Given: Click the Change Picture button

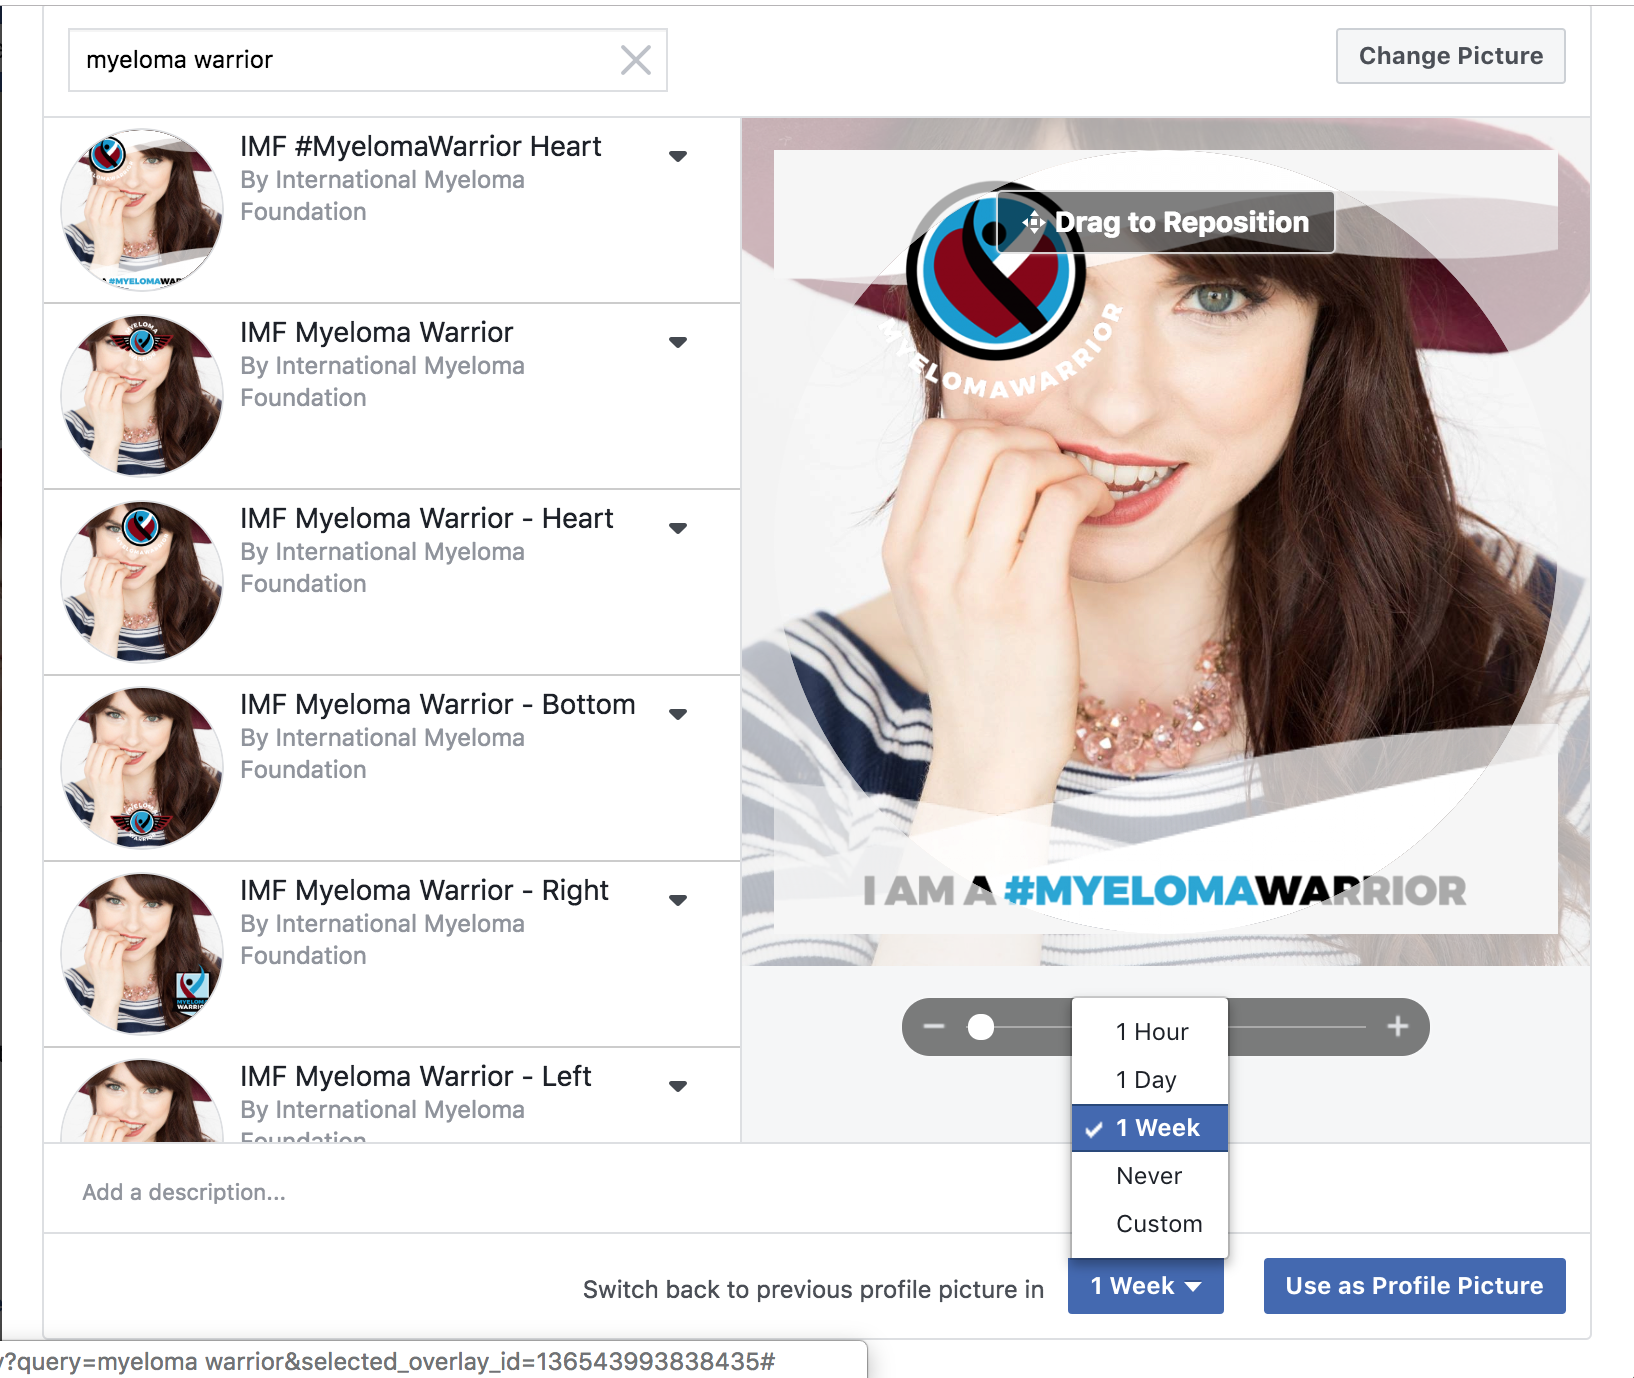Looking at the screenshot, I should click(x=1450, y=56).
